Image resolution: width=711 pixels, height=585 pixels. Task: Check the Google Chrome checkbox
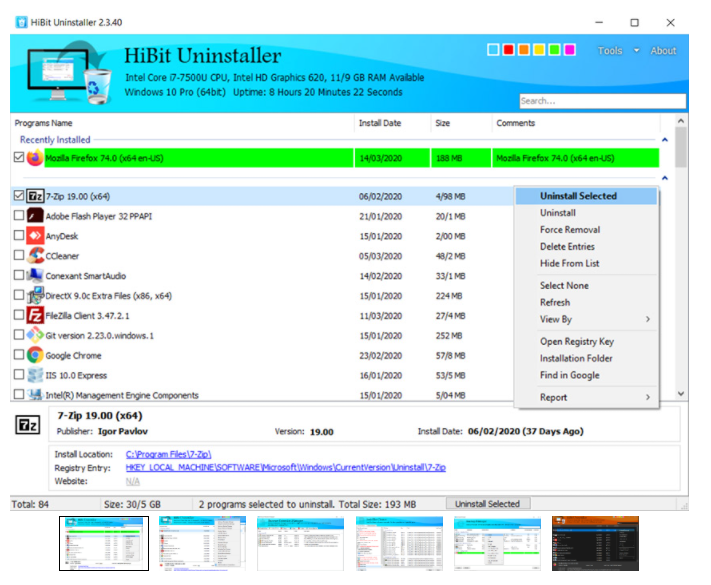[x=19, y=355]
